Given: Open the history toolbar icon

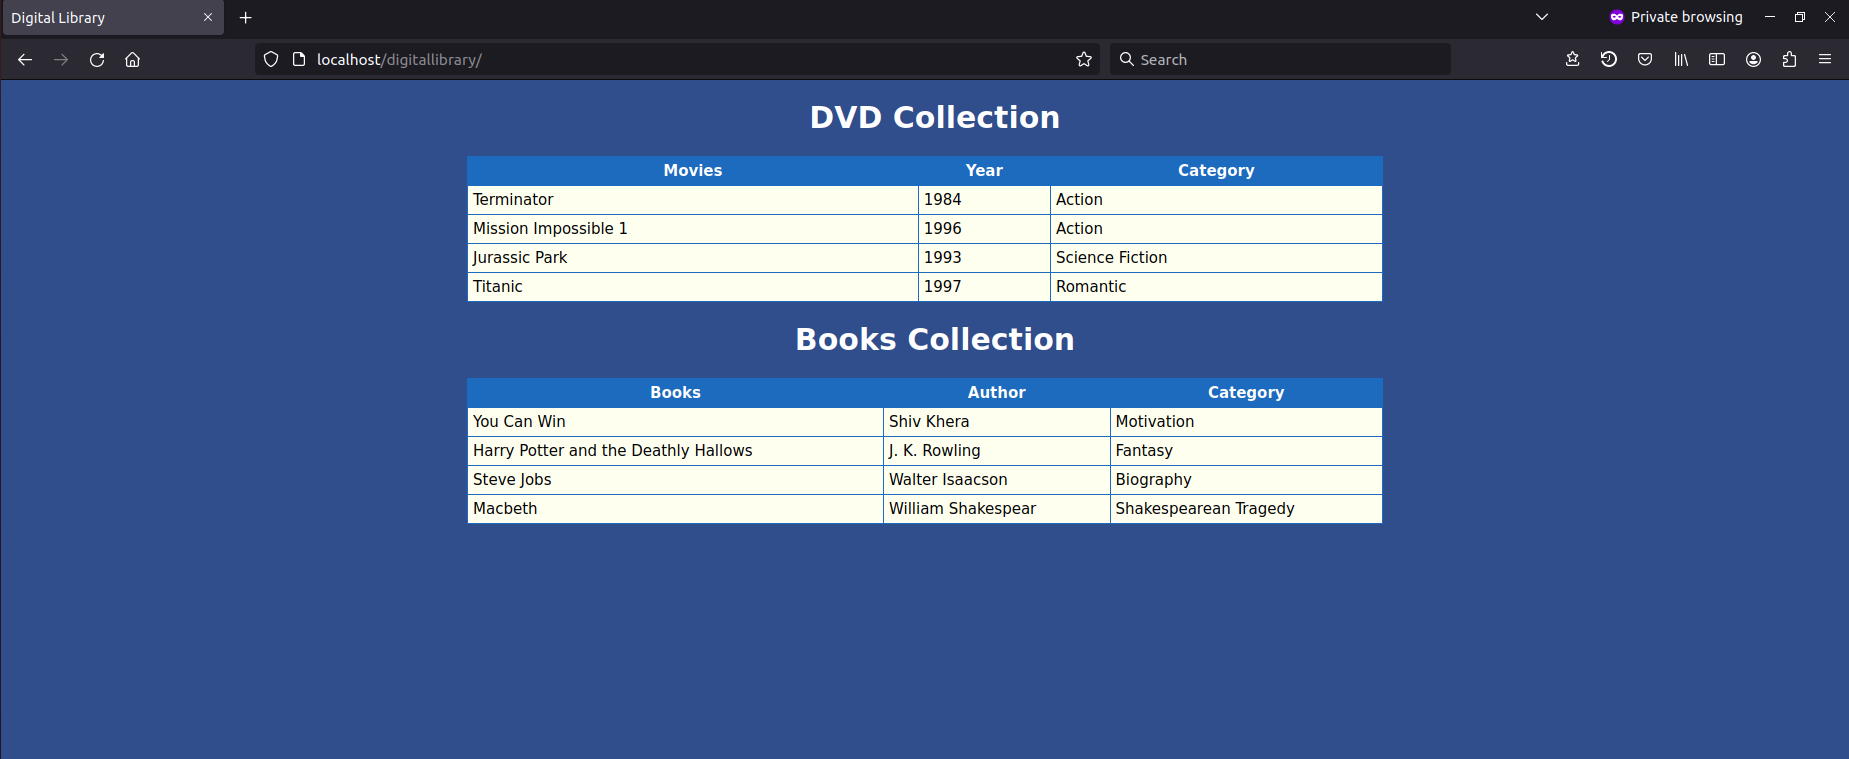Looking at the screenshot, I should 1609,60.
